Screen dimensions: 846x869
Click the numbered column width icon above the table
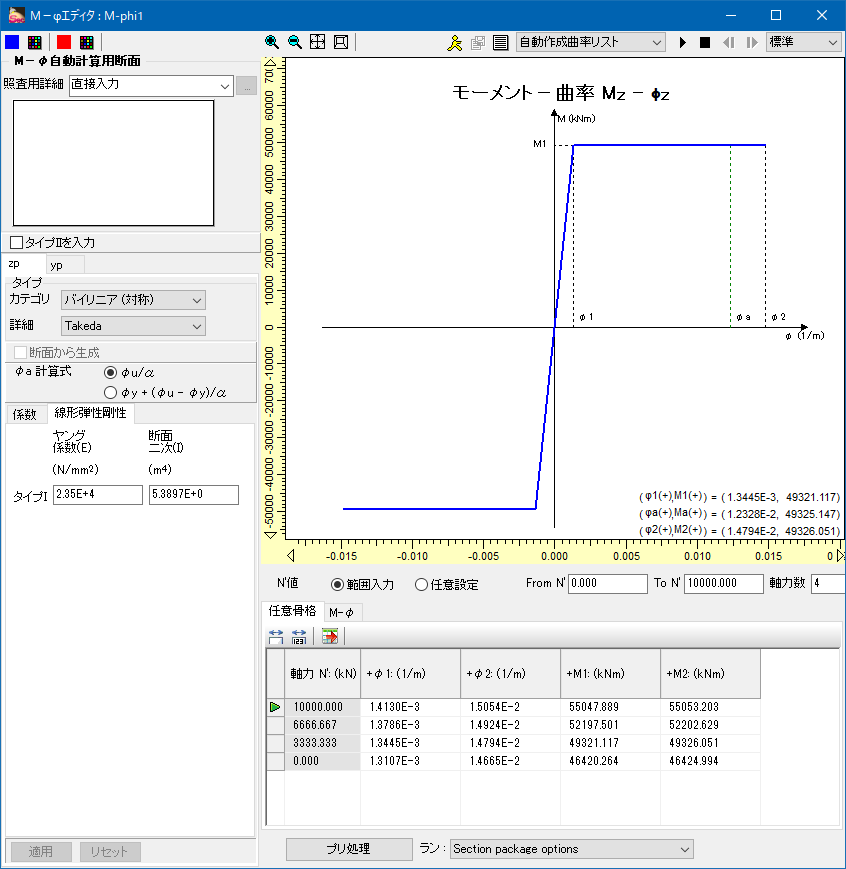tap(299, 636)
